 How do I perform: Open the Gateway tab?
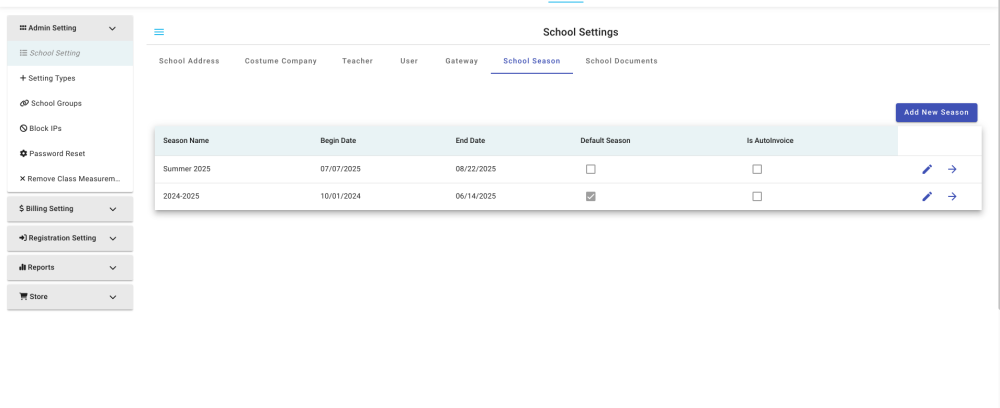coord(461,61)
